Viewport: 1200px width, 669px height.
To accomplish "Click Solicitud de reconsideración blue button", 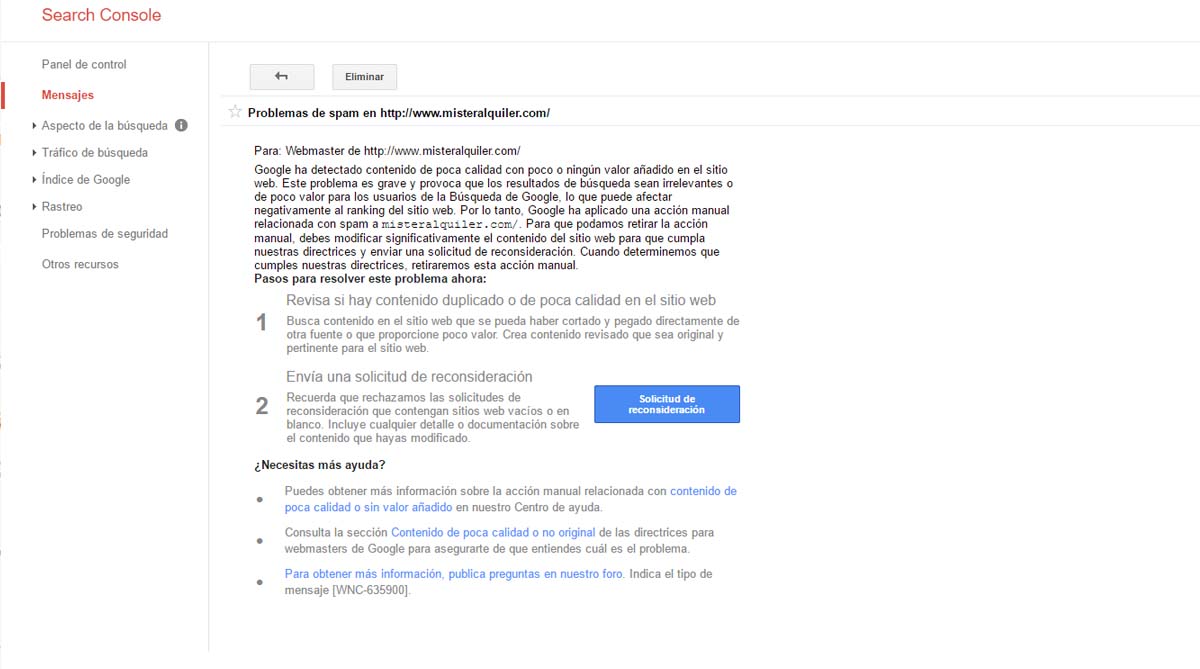I will pyautogui.click(x=667, y=404).
